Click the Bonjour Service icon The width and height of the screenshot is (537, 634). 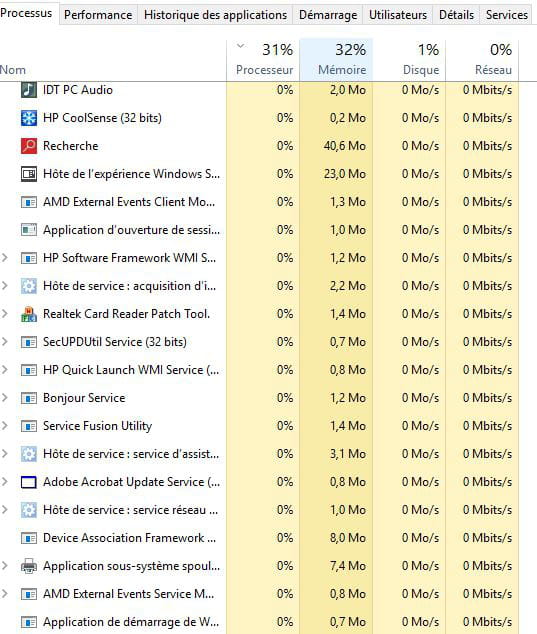coord(29,398)
